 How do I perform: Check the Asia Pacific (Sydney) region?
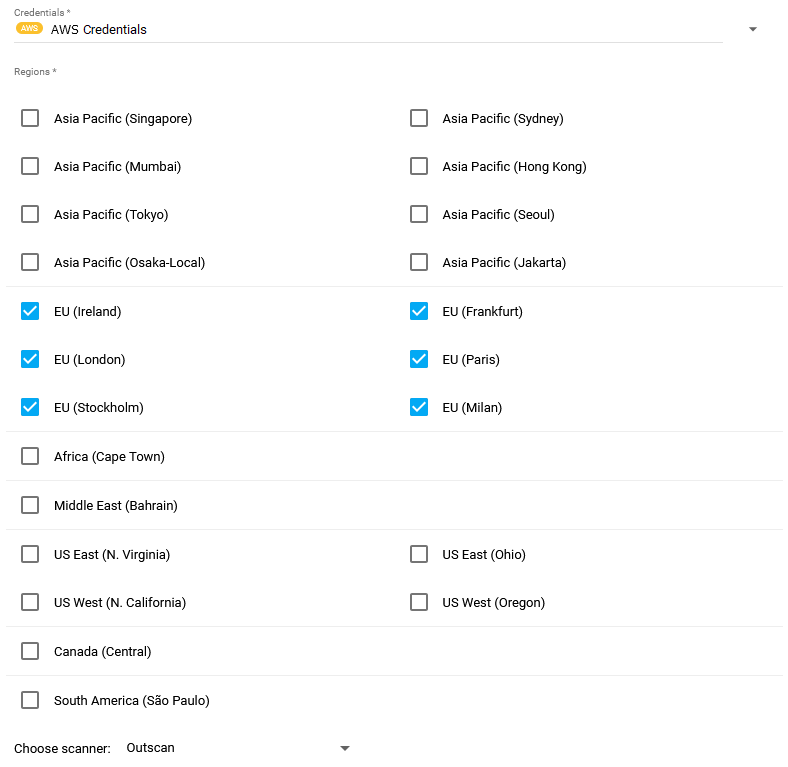(419, 119)
